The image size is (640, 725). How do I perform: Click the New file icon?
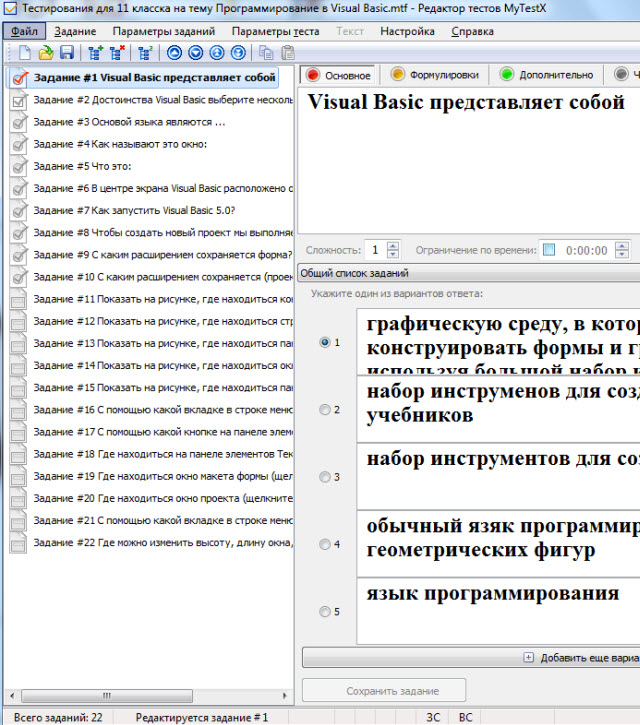coord(25,53)
